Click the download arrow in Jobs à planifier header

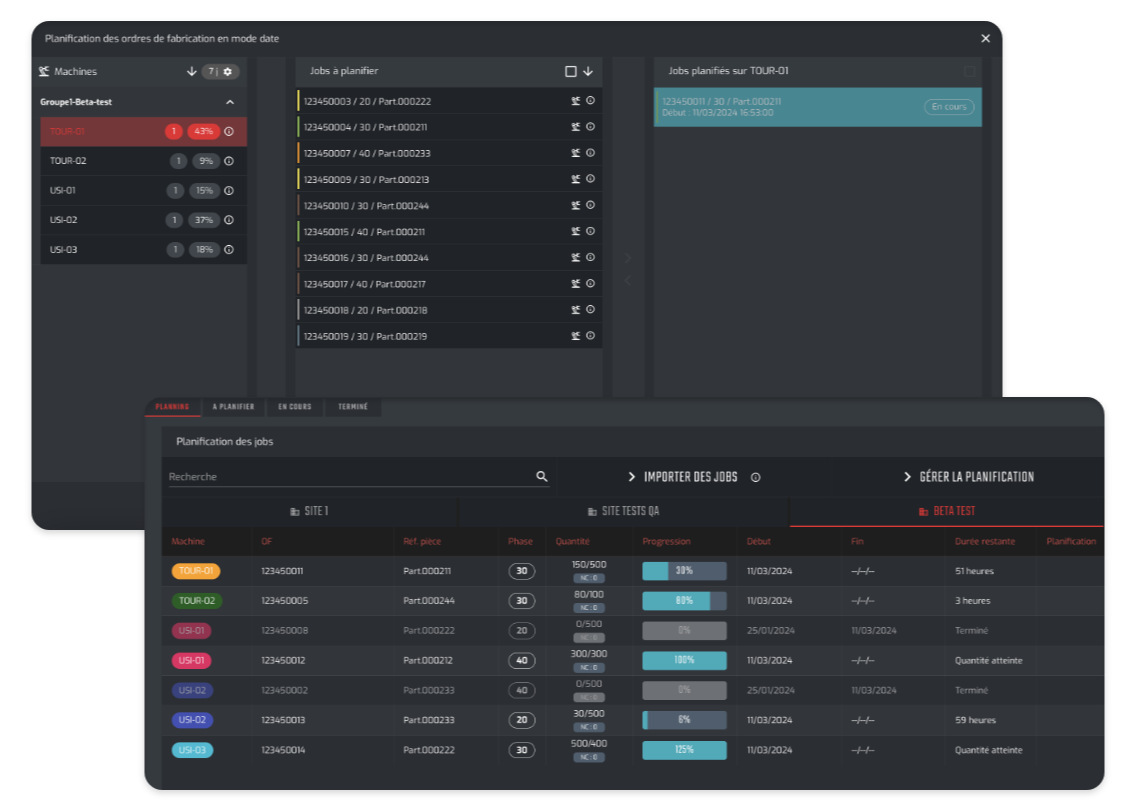[589, 71]
